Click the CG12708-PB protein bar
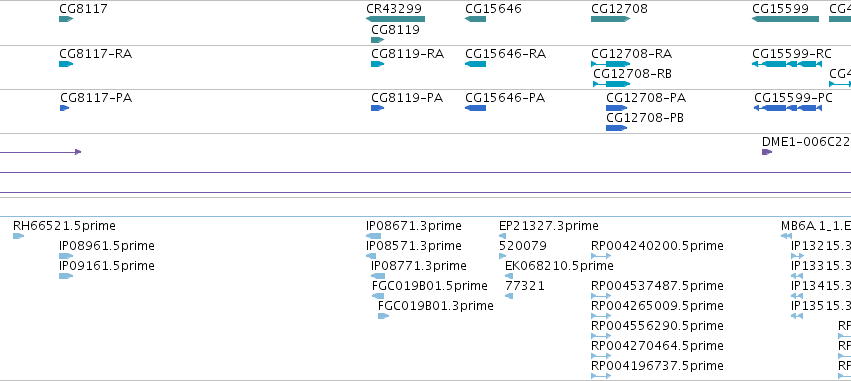The height and width of the screenshot is (381, 851). [617, 128]
